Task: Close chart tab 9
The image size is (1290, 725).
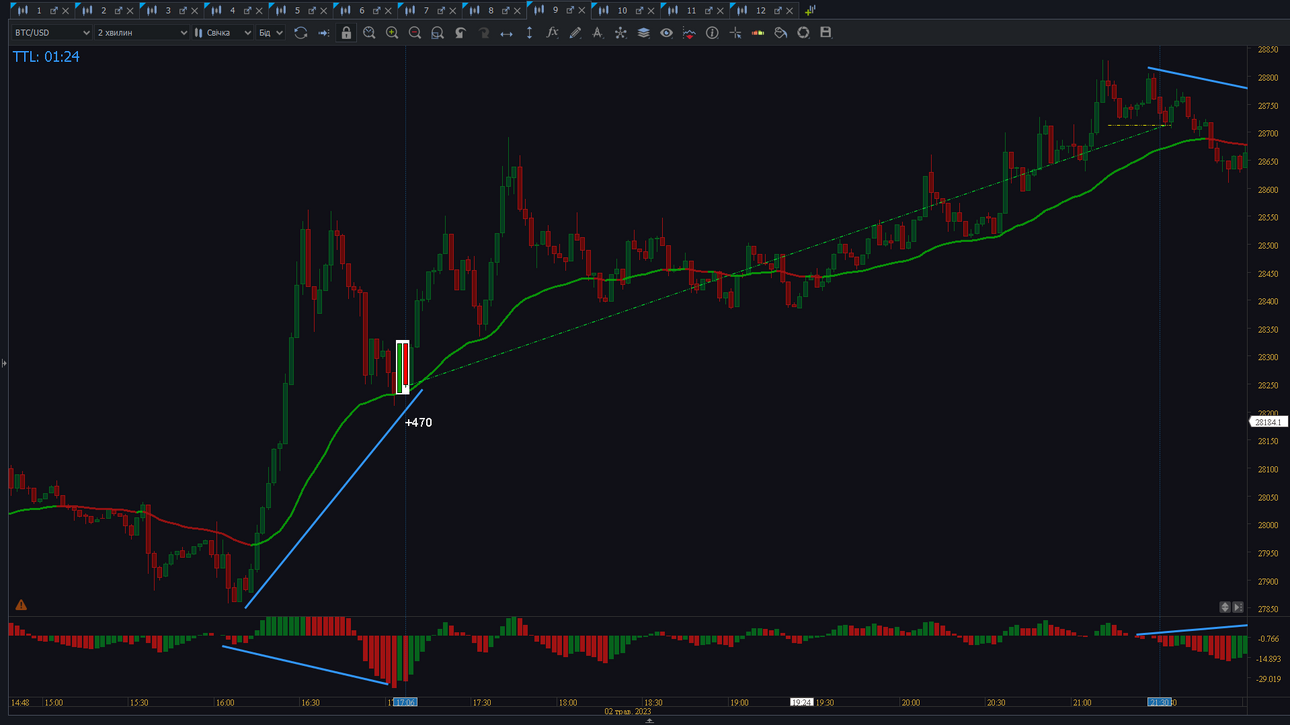Action: [x=582, y=11]
